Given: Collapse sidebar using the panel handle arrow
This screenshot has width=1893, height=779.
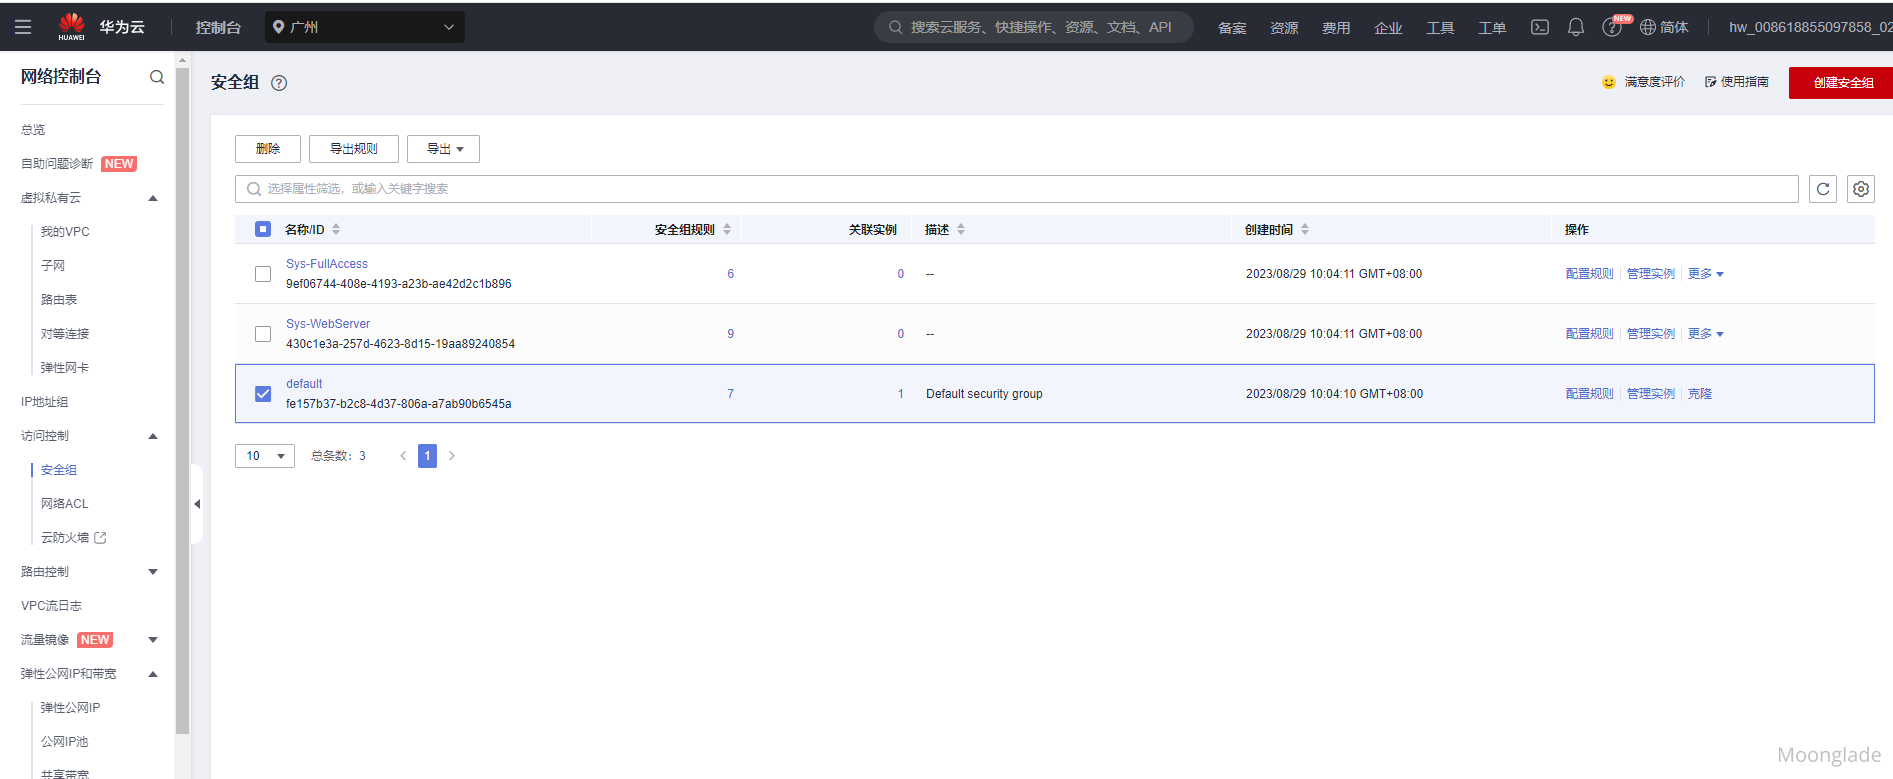Looking at the screenshot, I should pyautogui.click(x=197, y=504).
